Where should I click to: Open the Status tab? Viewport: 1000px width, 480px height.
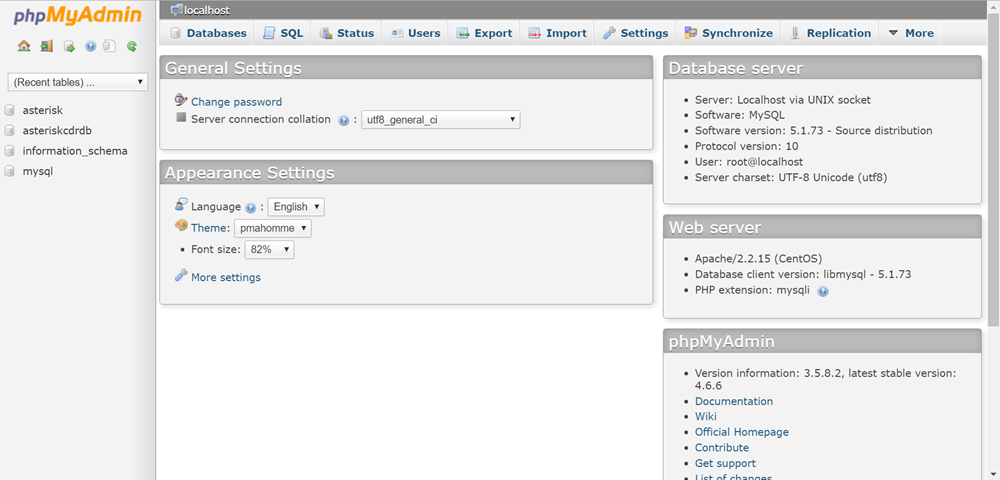click(346, 33)
